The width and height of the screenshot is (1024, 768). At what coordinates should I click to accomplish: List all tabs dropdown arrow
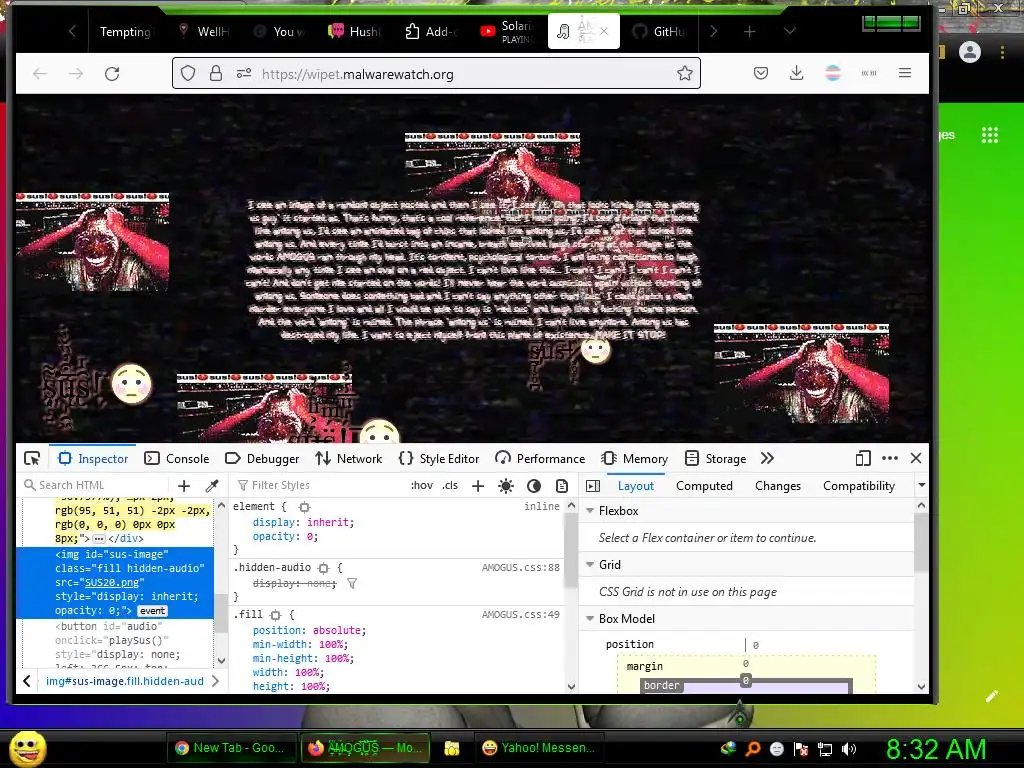(x=790, y=31)
